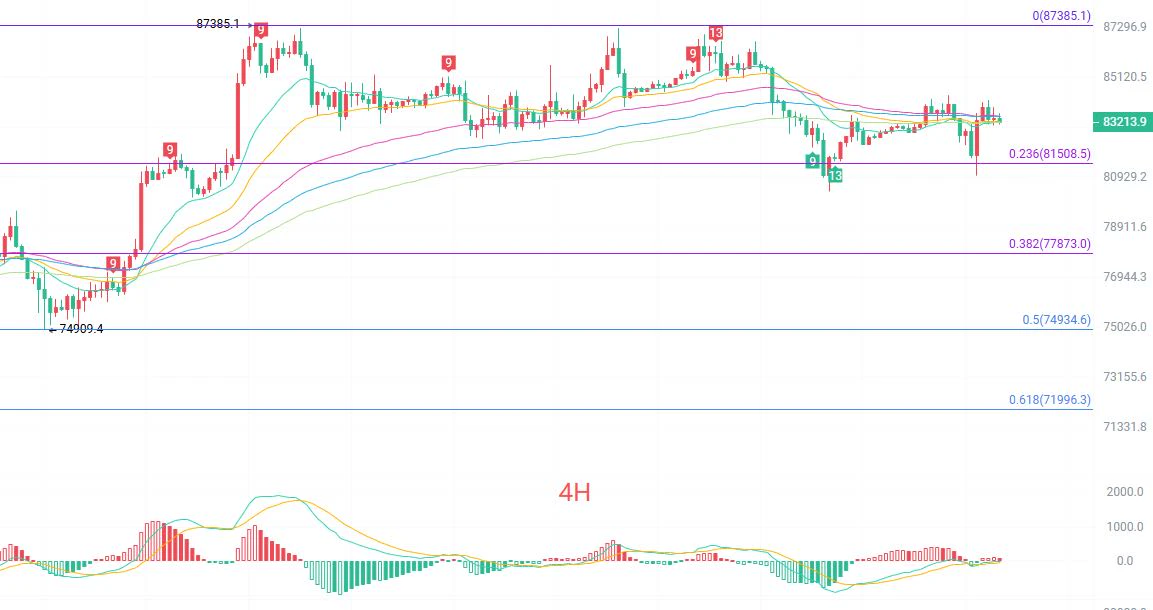Select the 0.236(81508.5) Fibonacci label
Screen dimensions: 1153x610
point(1049,154)
